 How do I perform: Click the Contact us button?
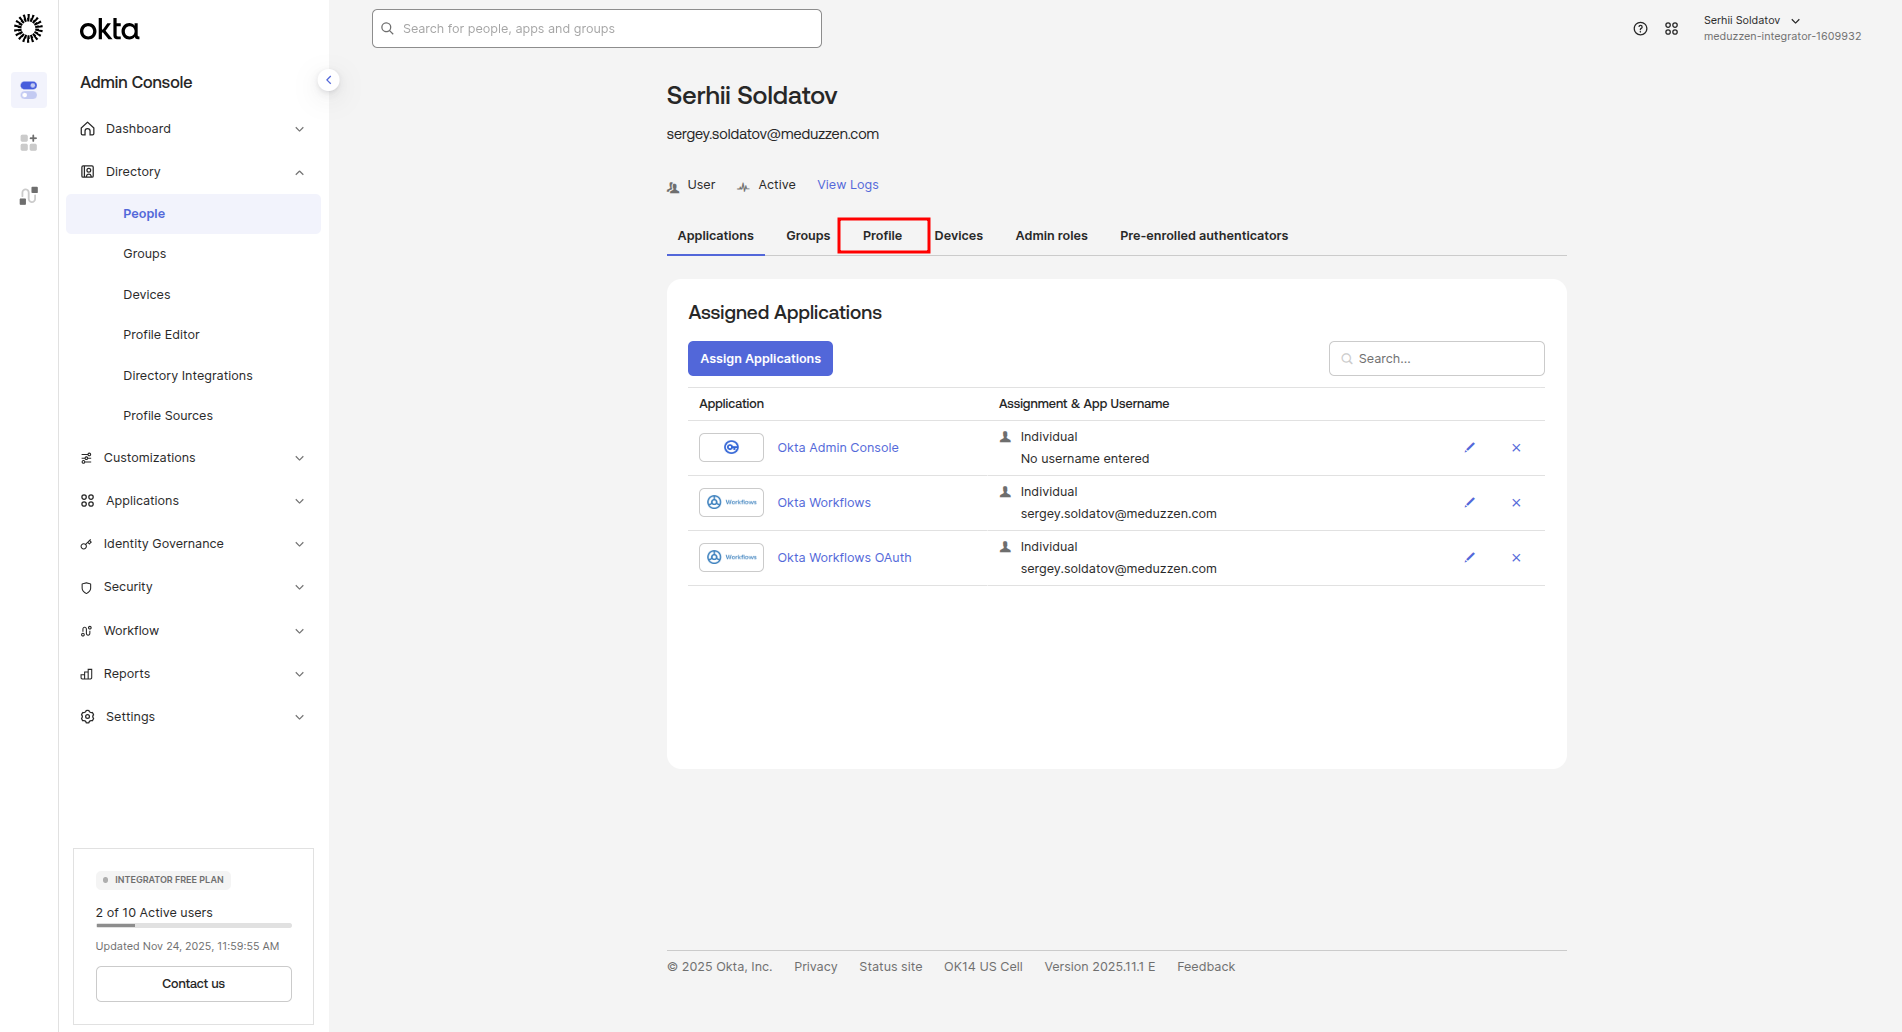pos(194,984)
